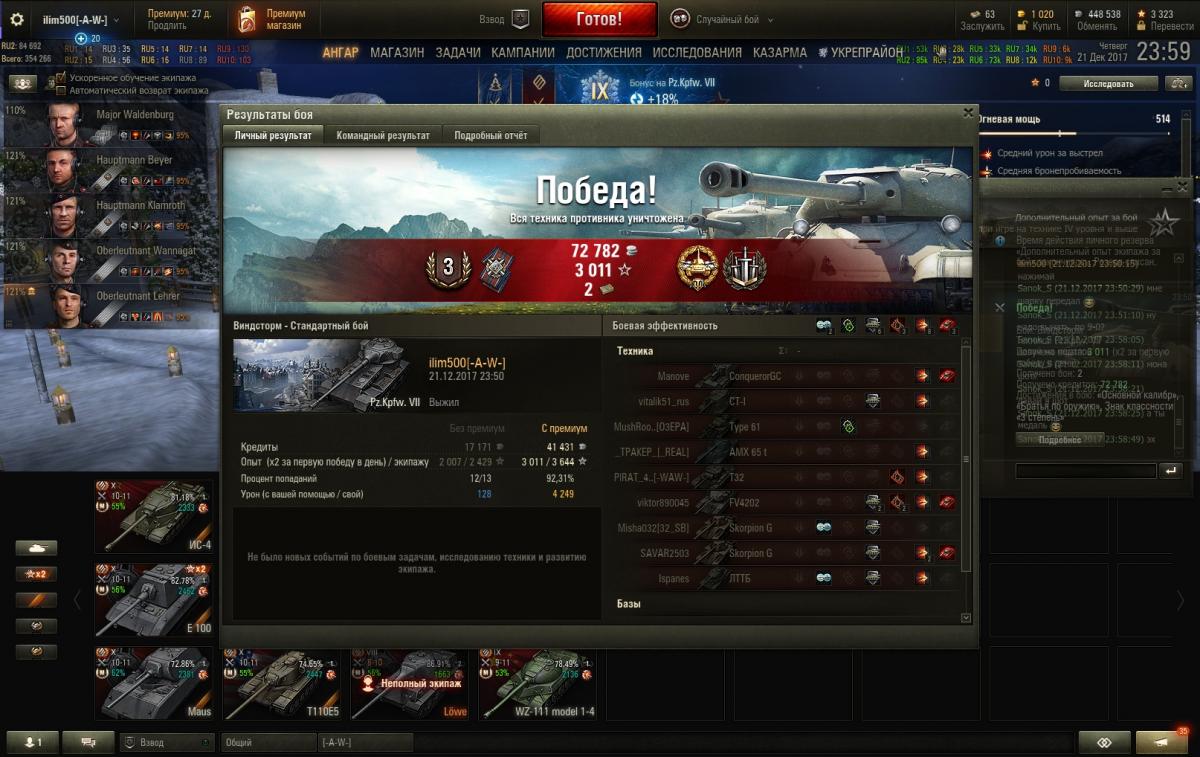The image size is (1200, 757).
Task: Click the red Готов! button
Action: pos(600,19)
